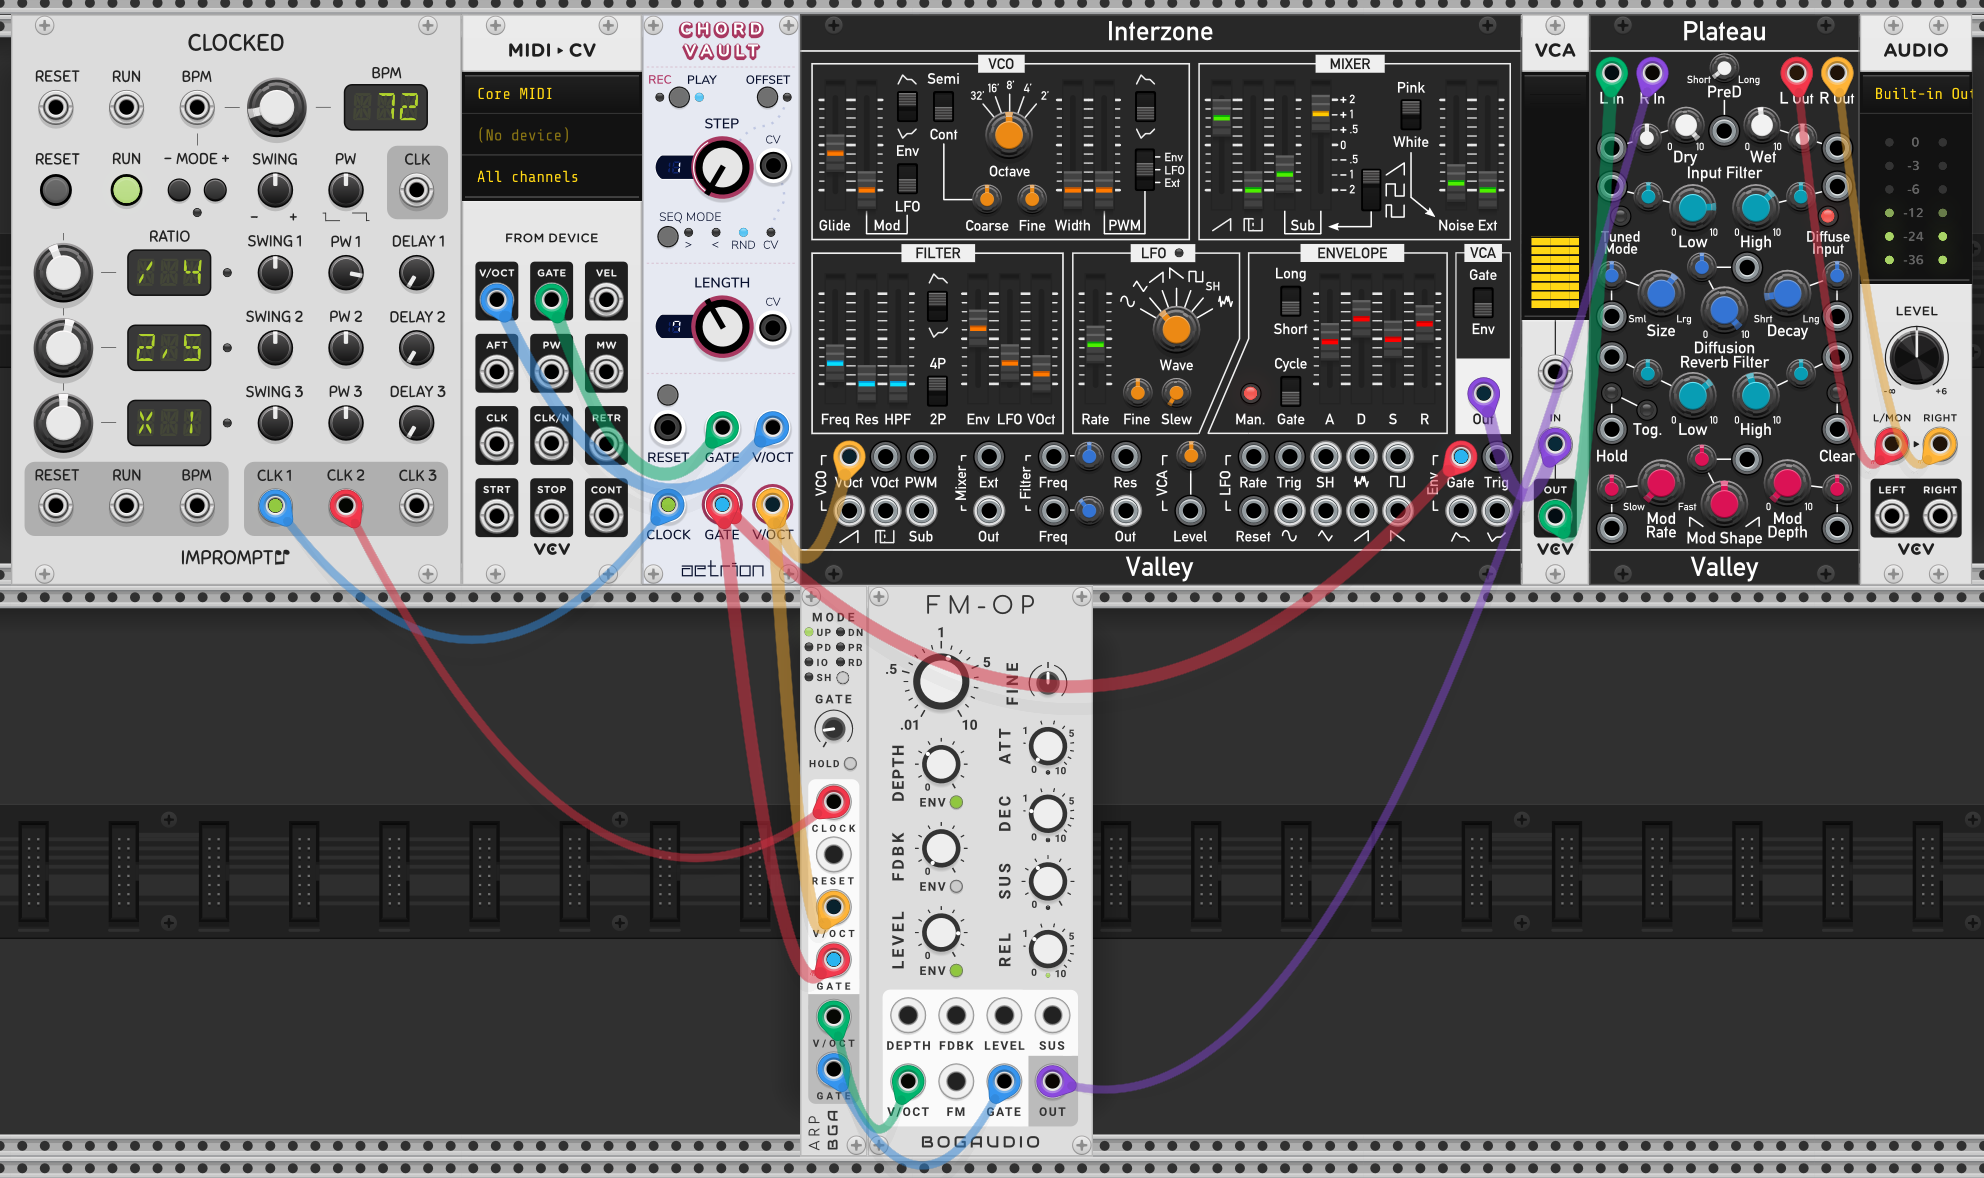Open the All channels MIDI dropdown

[x=552, y=177]
